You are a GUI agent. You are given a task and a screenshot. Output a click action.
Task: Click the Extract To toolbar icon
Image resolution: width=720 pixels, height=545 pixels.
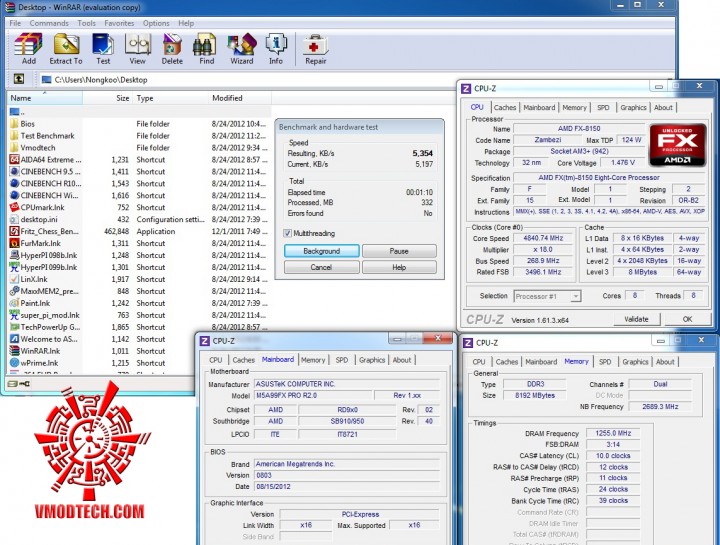66,45
